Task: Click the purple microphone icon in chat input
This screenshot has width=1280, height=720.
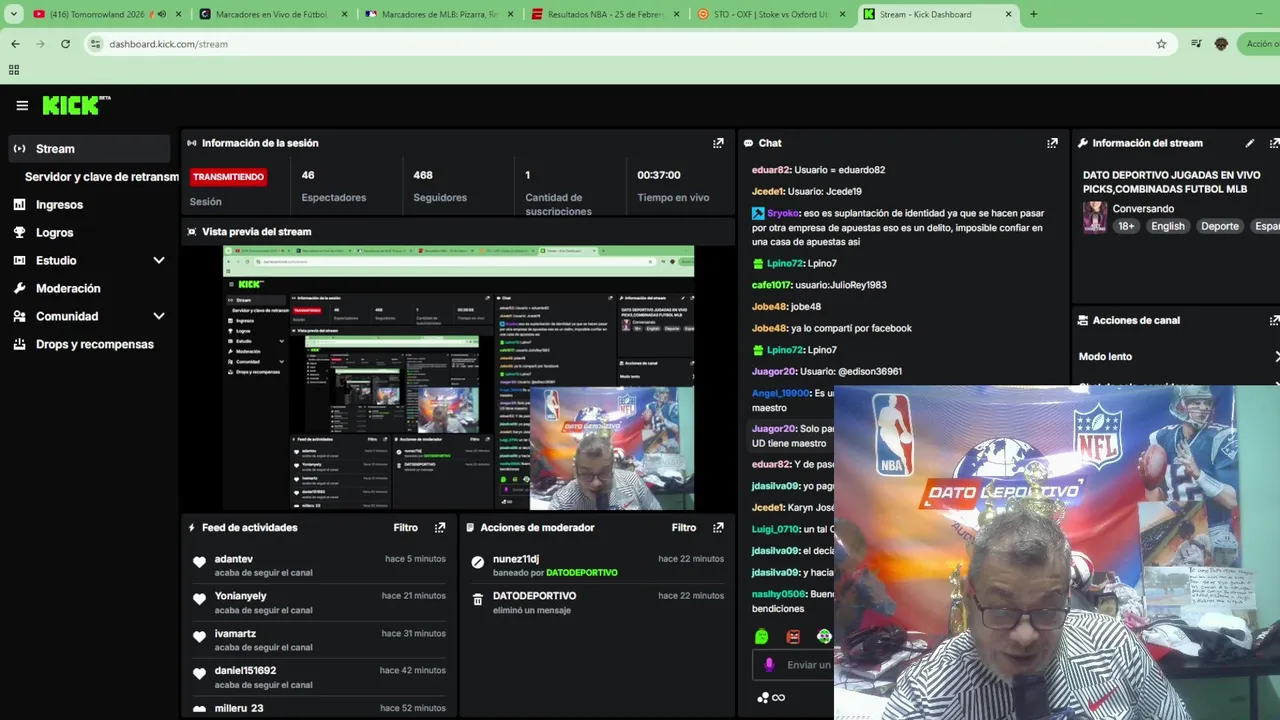Action: point(769,664)
